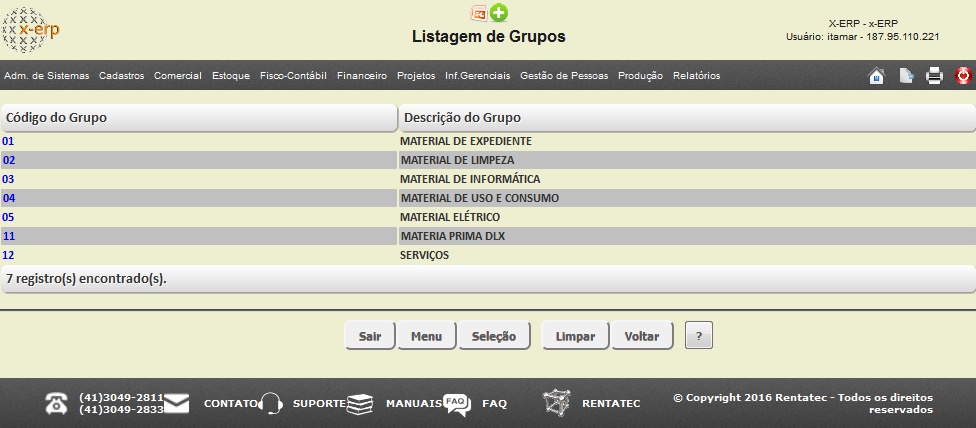This screenshot has height=428, width=976.
Task: Open Comercial menu
Action: tap(178, 76)
